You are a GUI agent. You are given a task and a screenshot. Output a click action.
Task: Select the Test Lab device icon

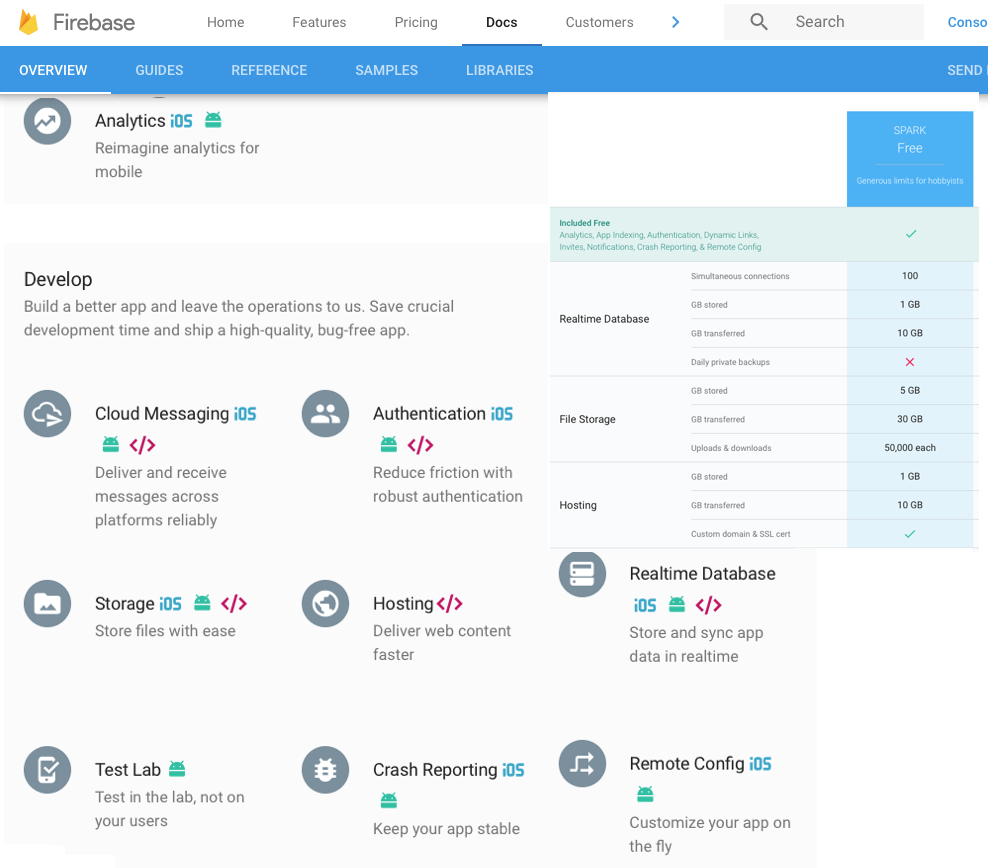point(47,770)
